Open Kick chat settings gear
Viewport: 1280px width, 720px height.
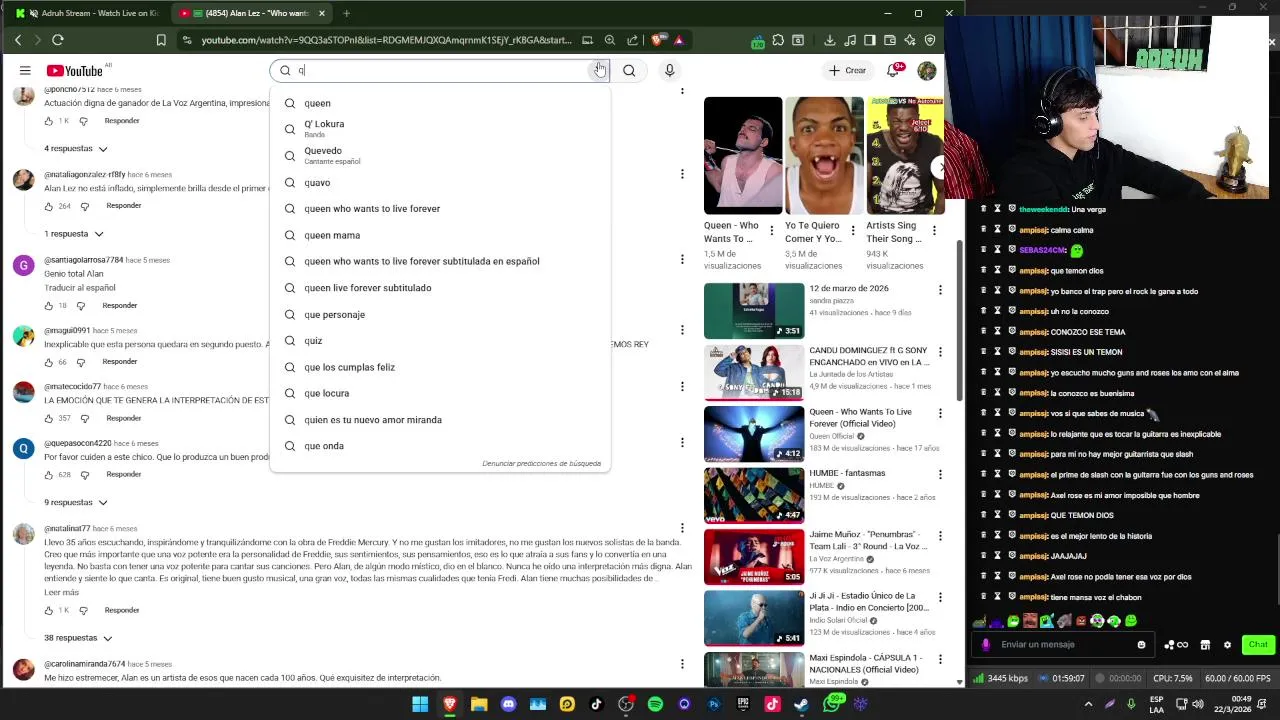[1227, 644]
